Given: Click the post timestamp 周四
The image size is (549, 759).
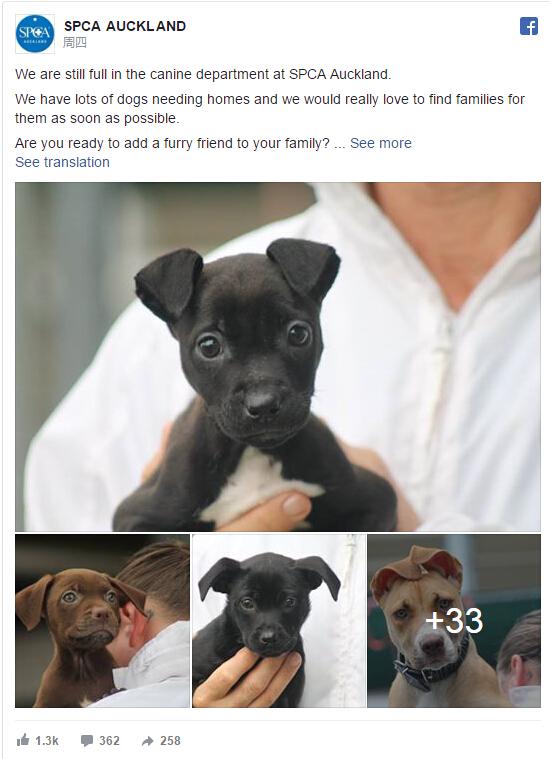Looking at the screenshot, I should tap(75, 43).
